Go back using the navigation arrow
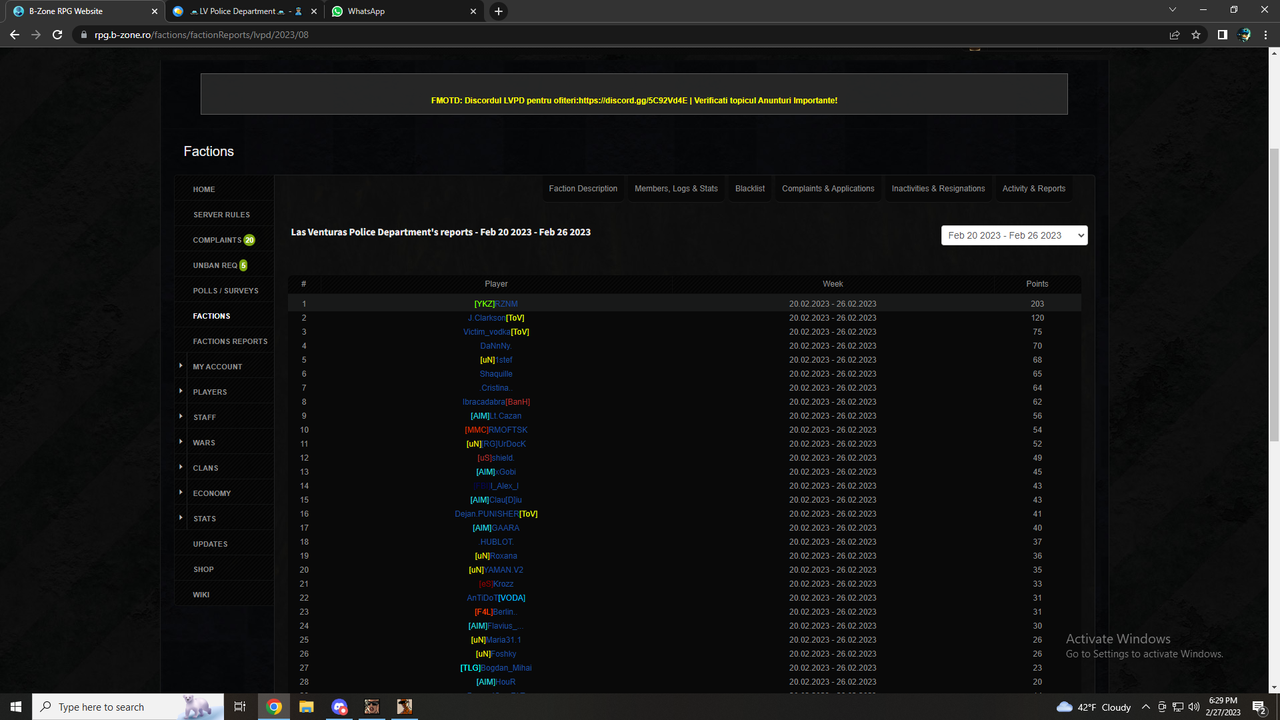 point(15,33)
